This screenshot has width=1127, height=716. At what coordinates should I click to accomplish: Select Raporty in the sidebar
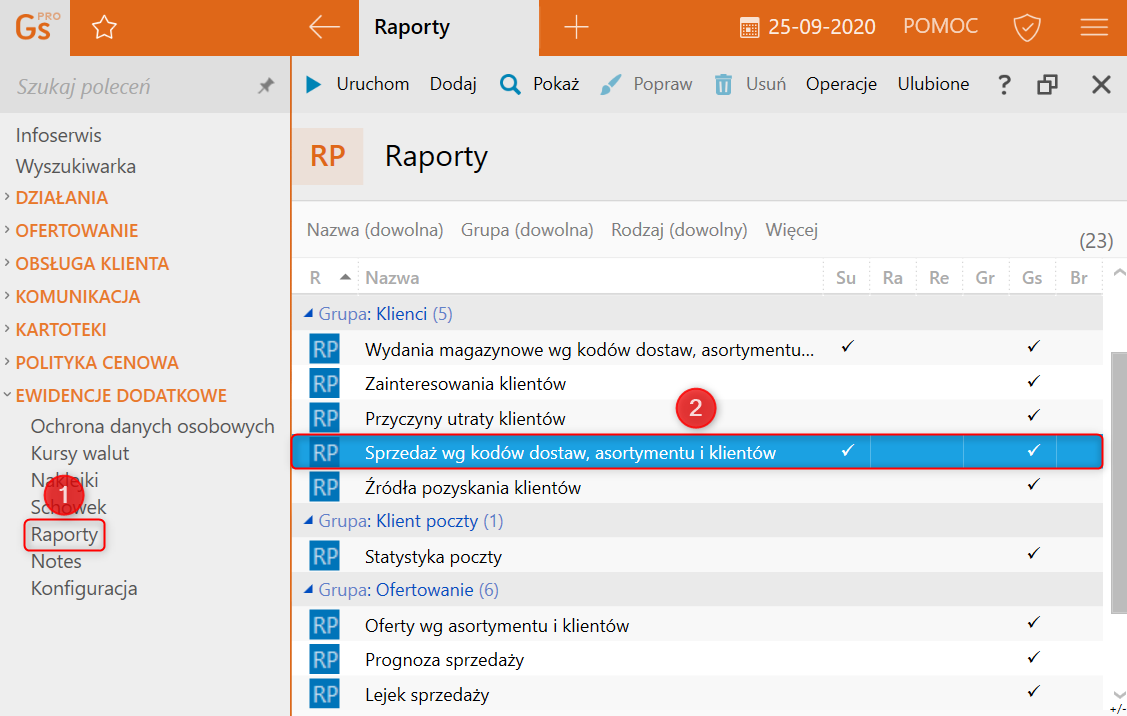[x=64, y=535]
